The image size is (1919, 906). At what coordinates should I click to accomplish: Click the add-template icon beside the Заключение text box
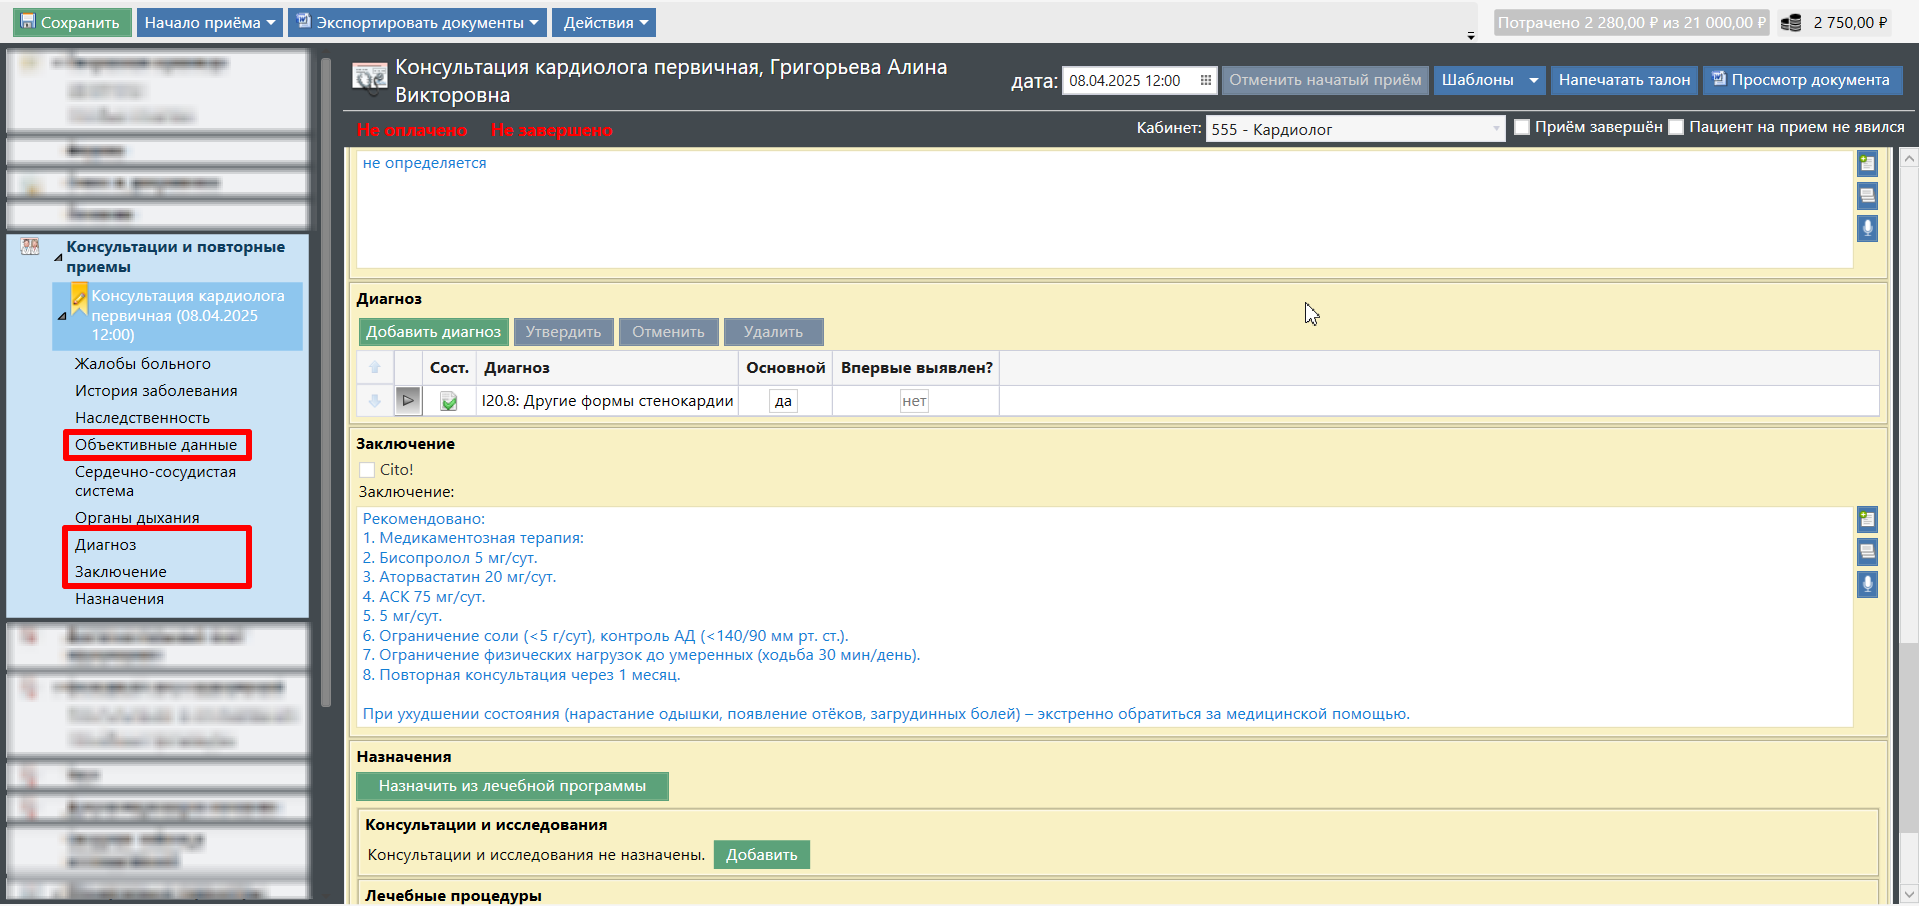pos(1866,519)
